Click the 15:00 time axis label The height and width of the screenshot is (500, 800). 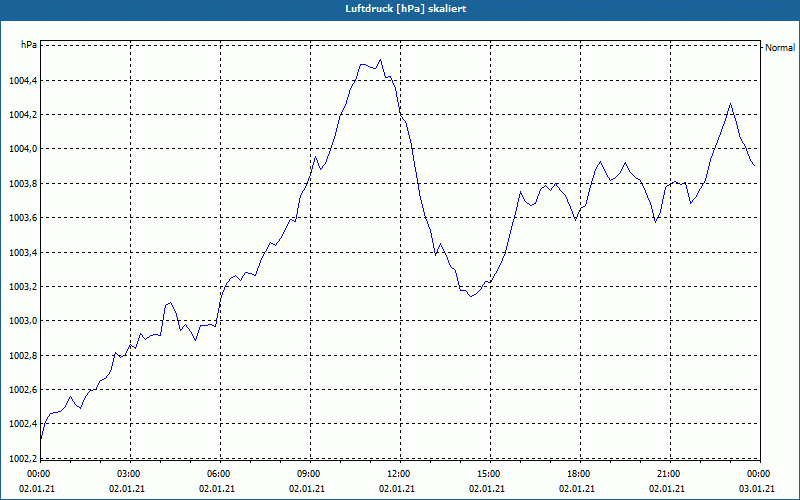(x=488, y=474)
